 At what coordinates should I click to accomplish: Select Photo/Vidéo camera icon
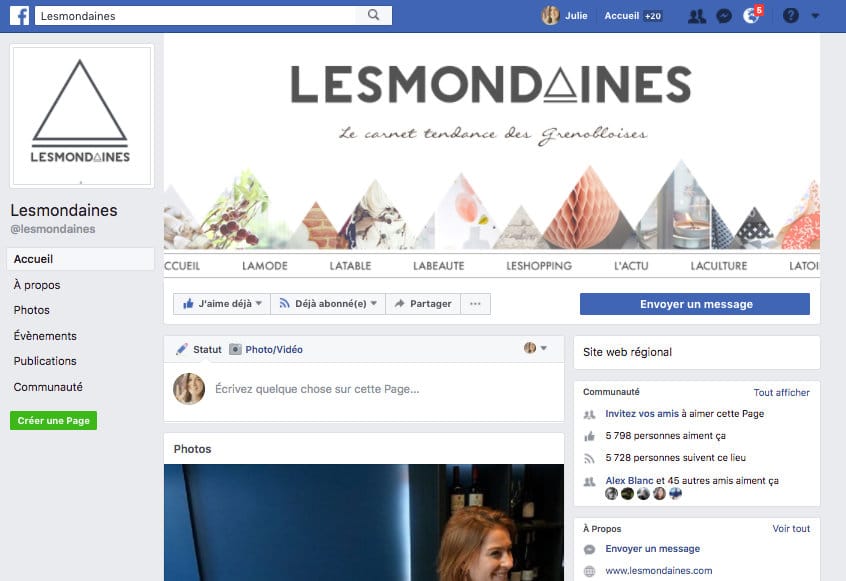click(235, 350)
